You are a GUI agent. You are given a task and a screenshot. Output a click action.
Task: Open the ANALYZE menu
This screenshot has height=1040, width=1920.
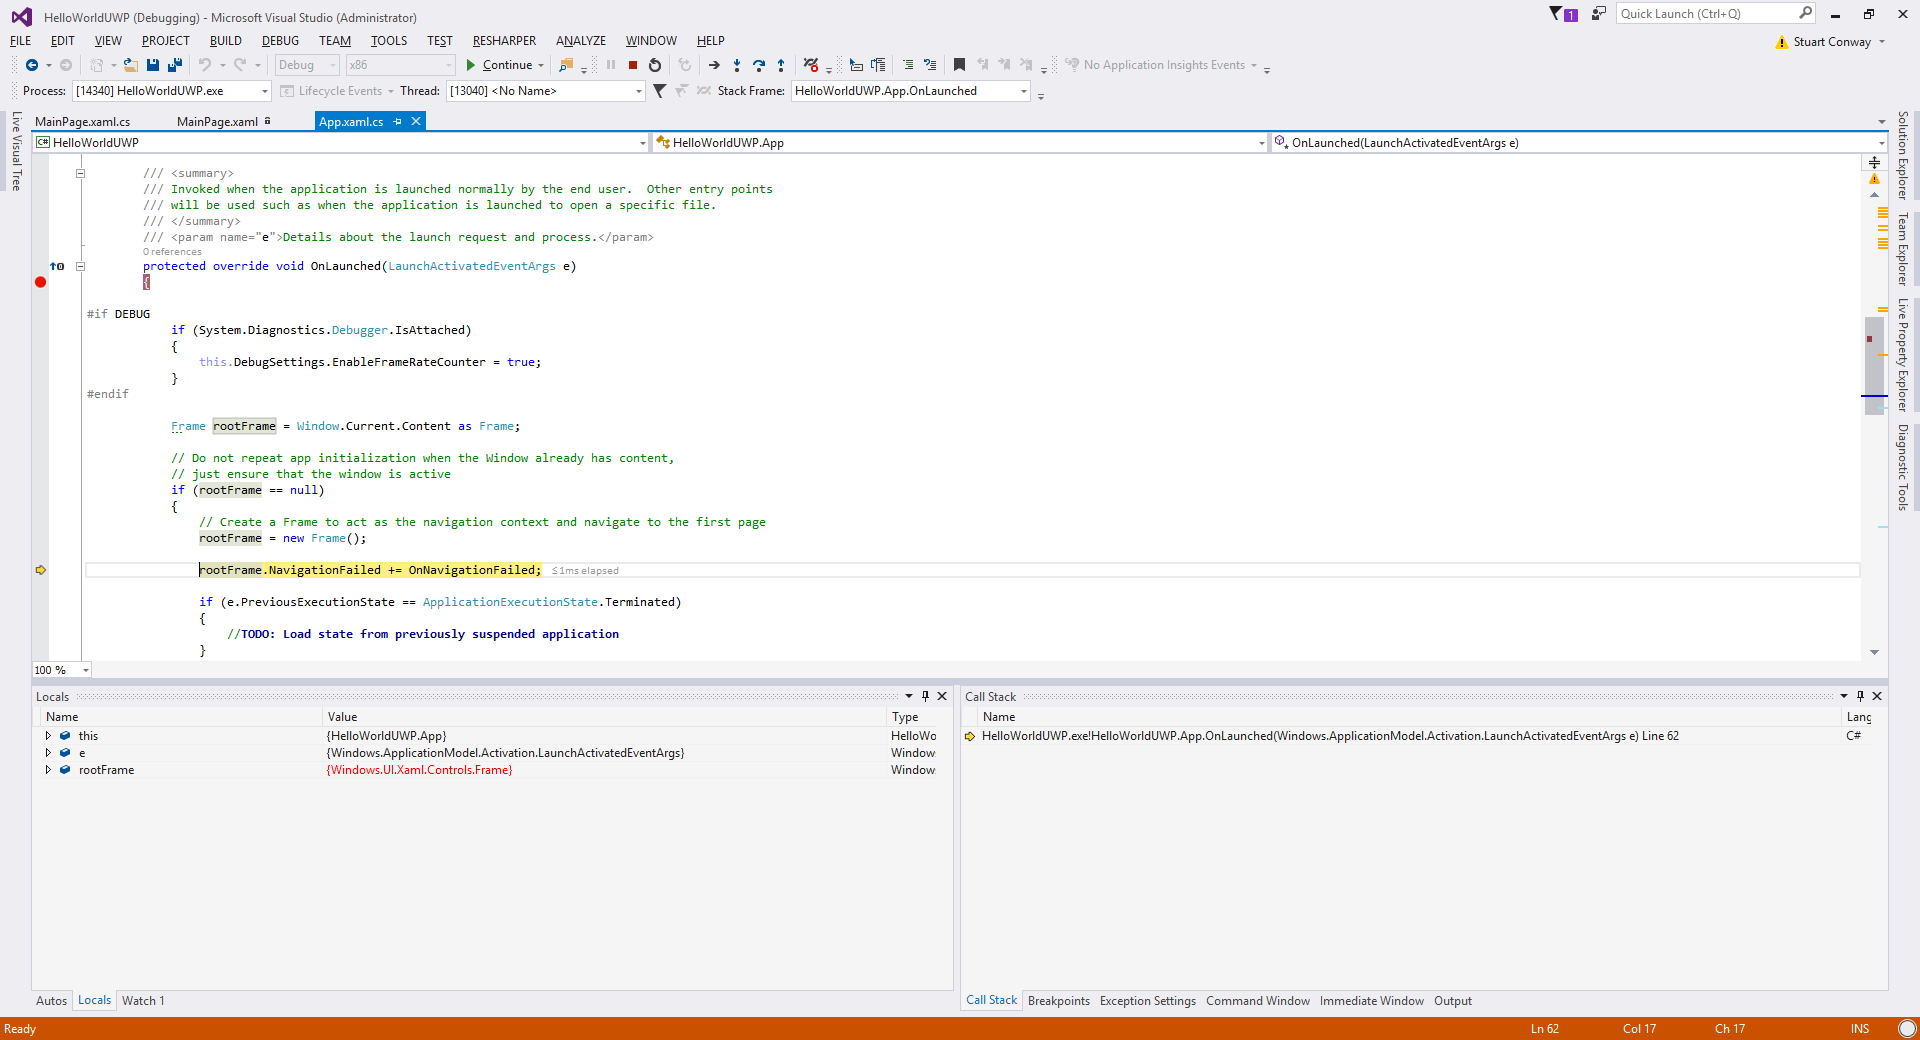[x=581, y=41]
